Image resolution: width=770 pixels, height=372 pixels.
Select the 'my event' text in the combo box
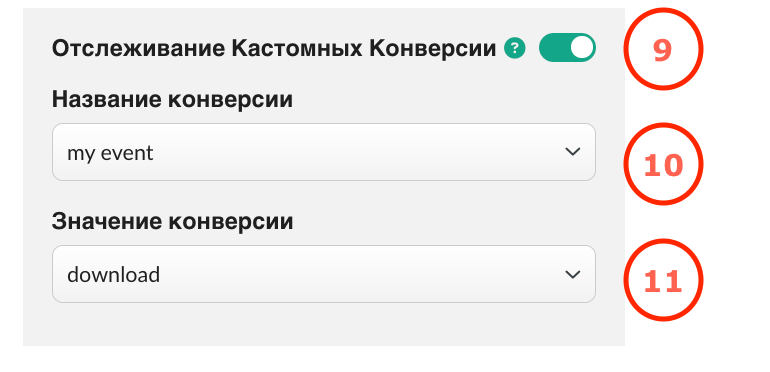110,153
